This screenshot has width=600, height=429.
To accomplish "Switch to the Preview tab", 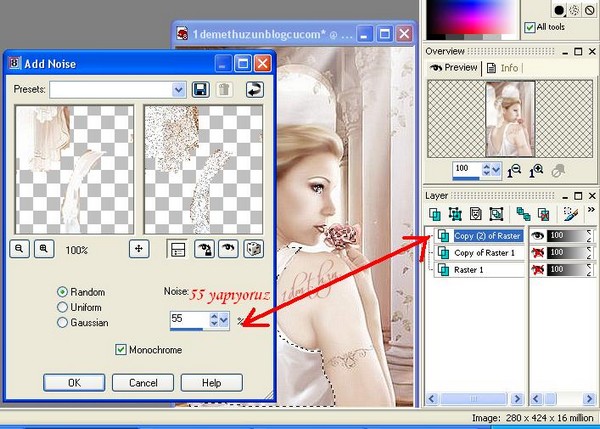I will (454, 68).
